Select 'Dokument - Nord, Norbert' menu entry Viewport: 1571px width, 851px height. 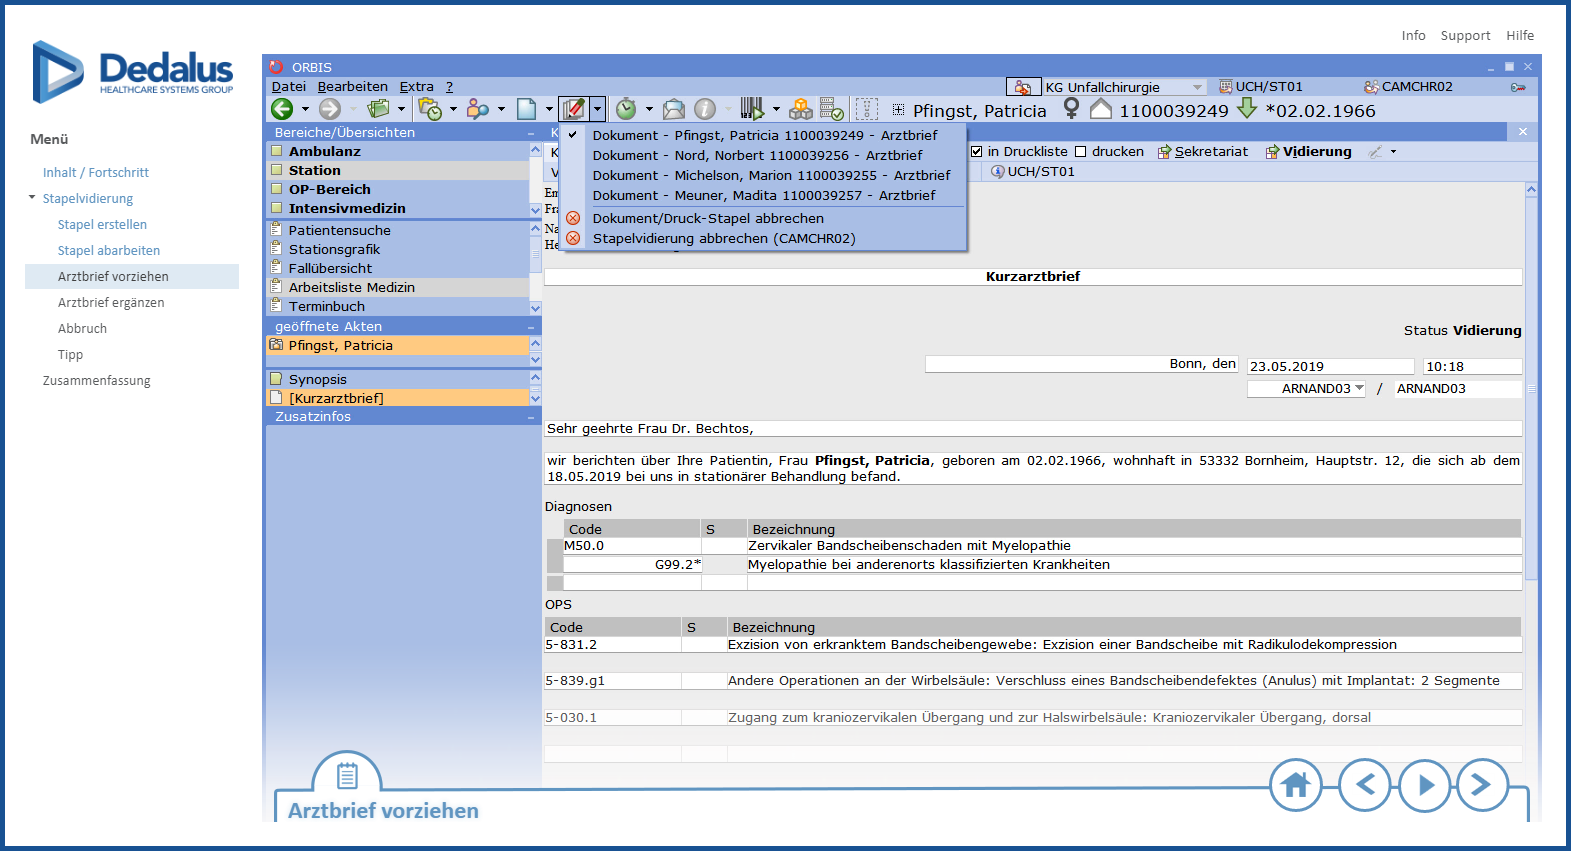tap(757, 156)
